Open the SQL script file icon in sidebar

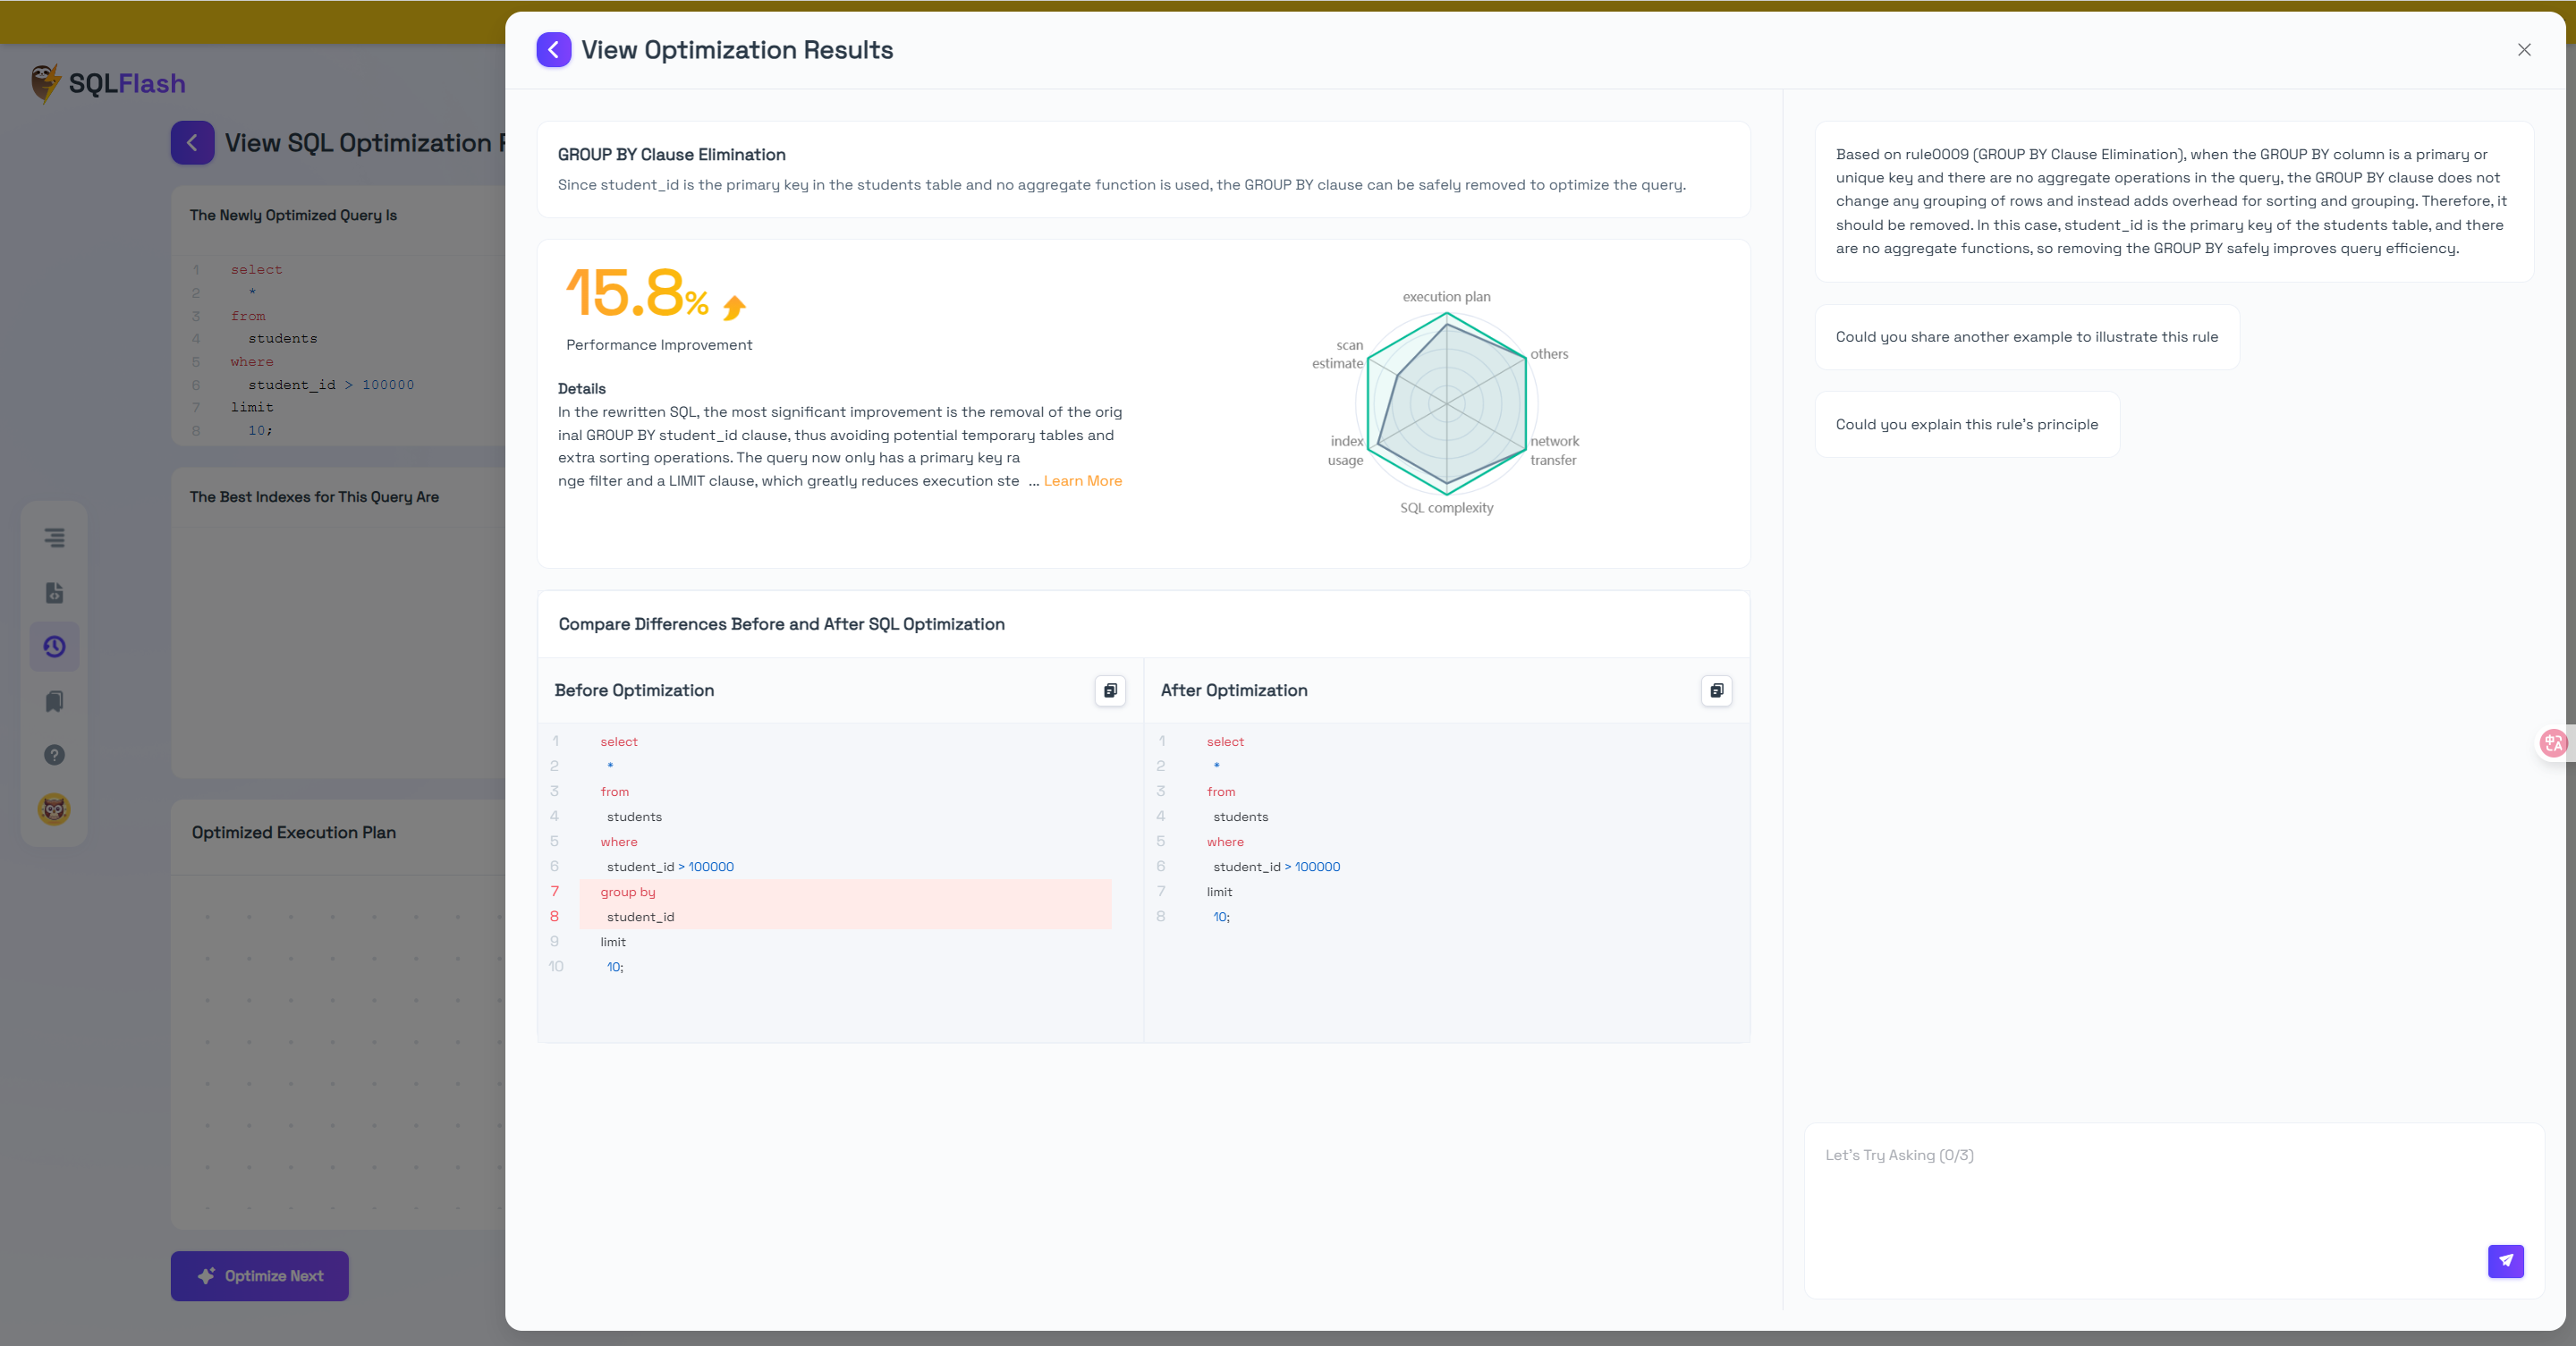54,592
